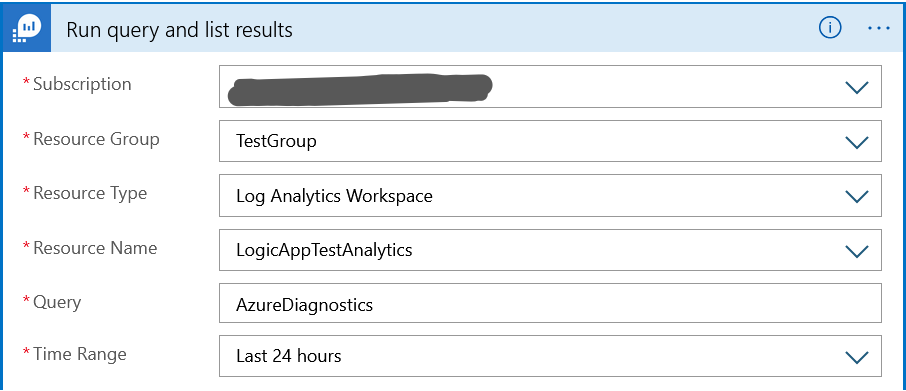The height and width of the screenshot is (391, 906).
Task: Click the Azure Monitor Logs connector icon
Action: click(27, 29)
